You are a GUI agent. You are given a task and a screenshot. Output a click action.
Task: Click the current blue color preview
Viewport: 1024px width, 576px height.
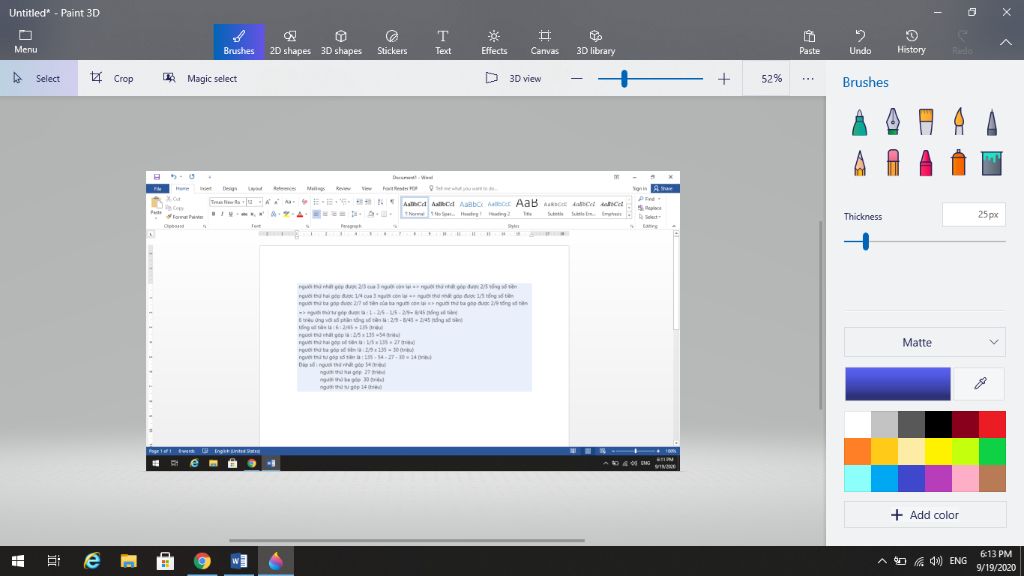pos(898,383)
